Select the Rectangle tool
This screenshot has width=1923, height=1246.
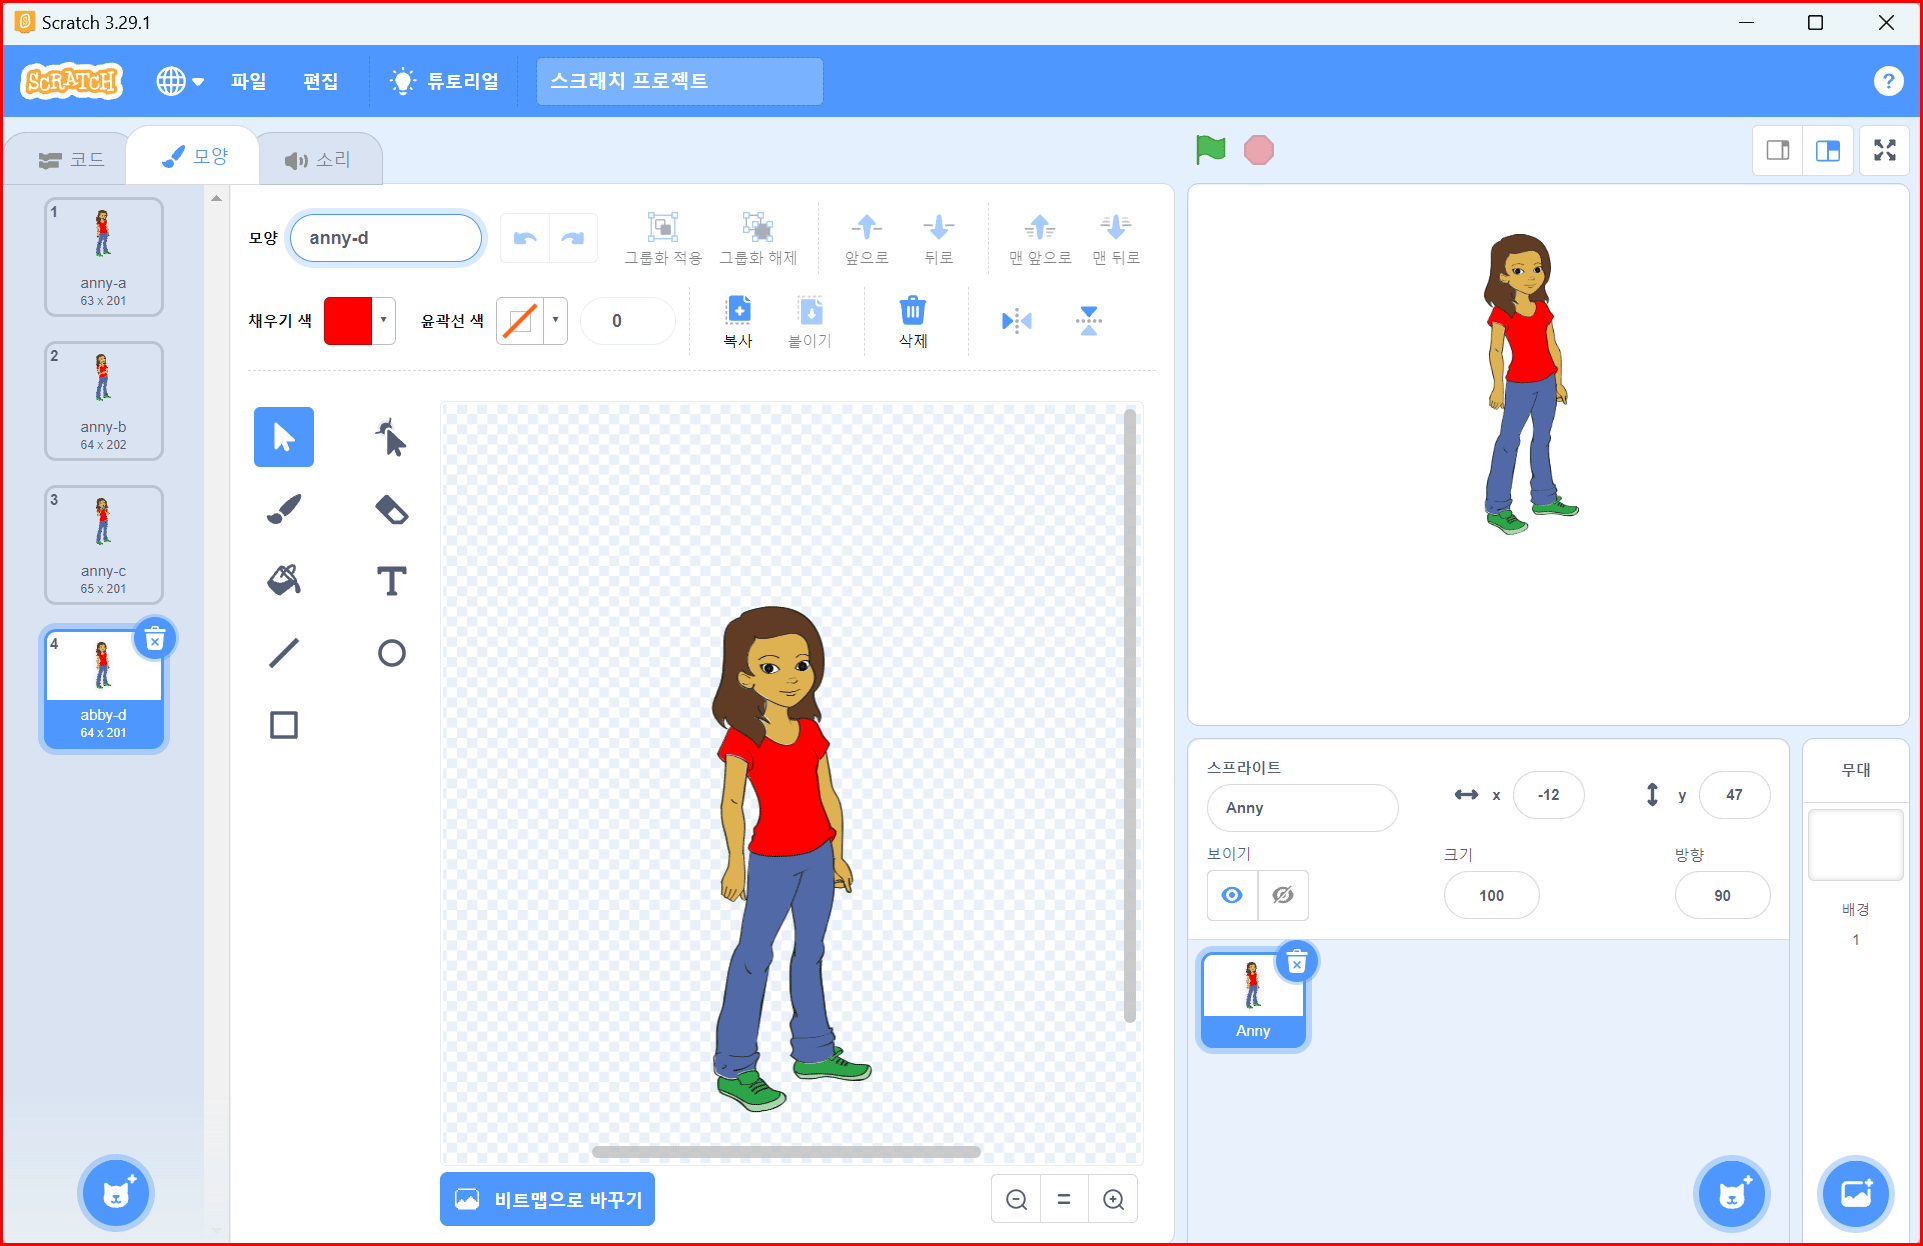point(284,725)
